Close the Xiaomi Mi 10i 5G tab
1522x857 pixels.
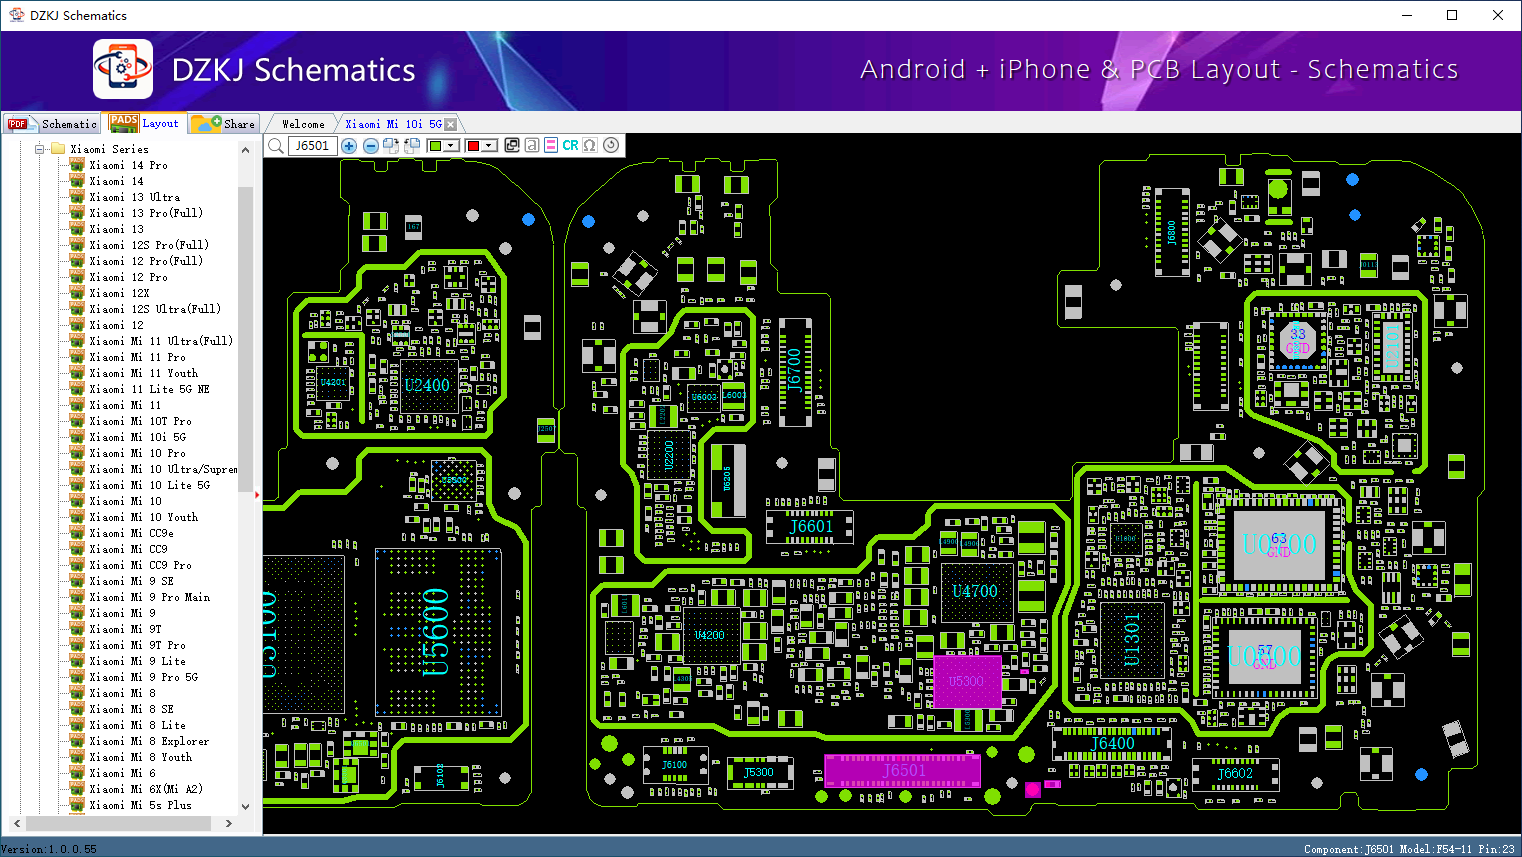click(x=451, y=124)
